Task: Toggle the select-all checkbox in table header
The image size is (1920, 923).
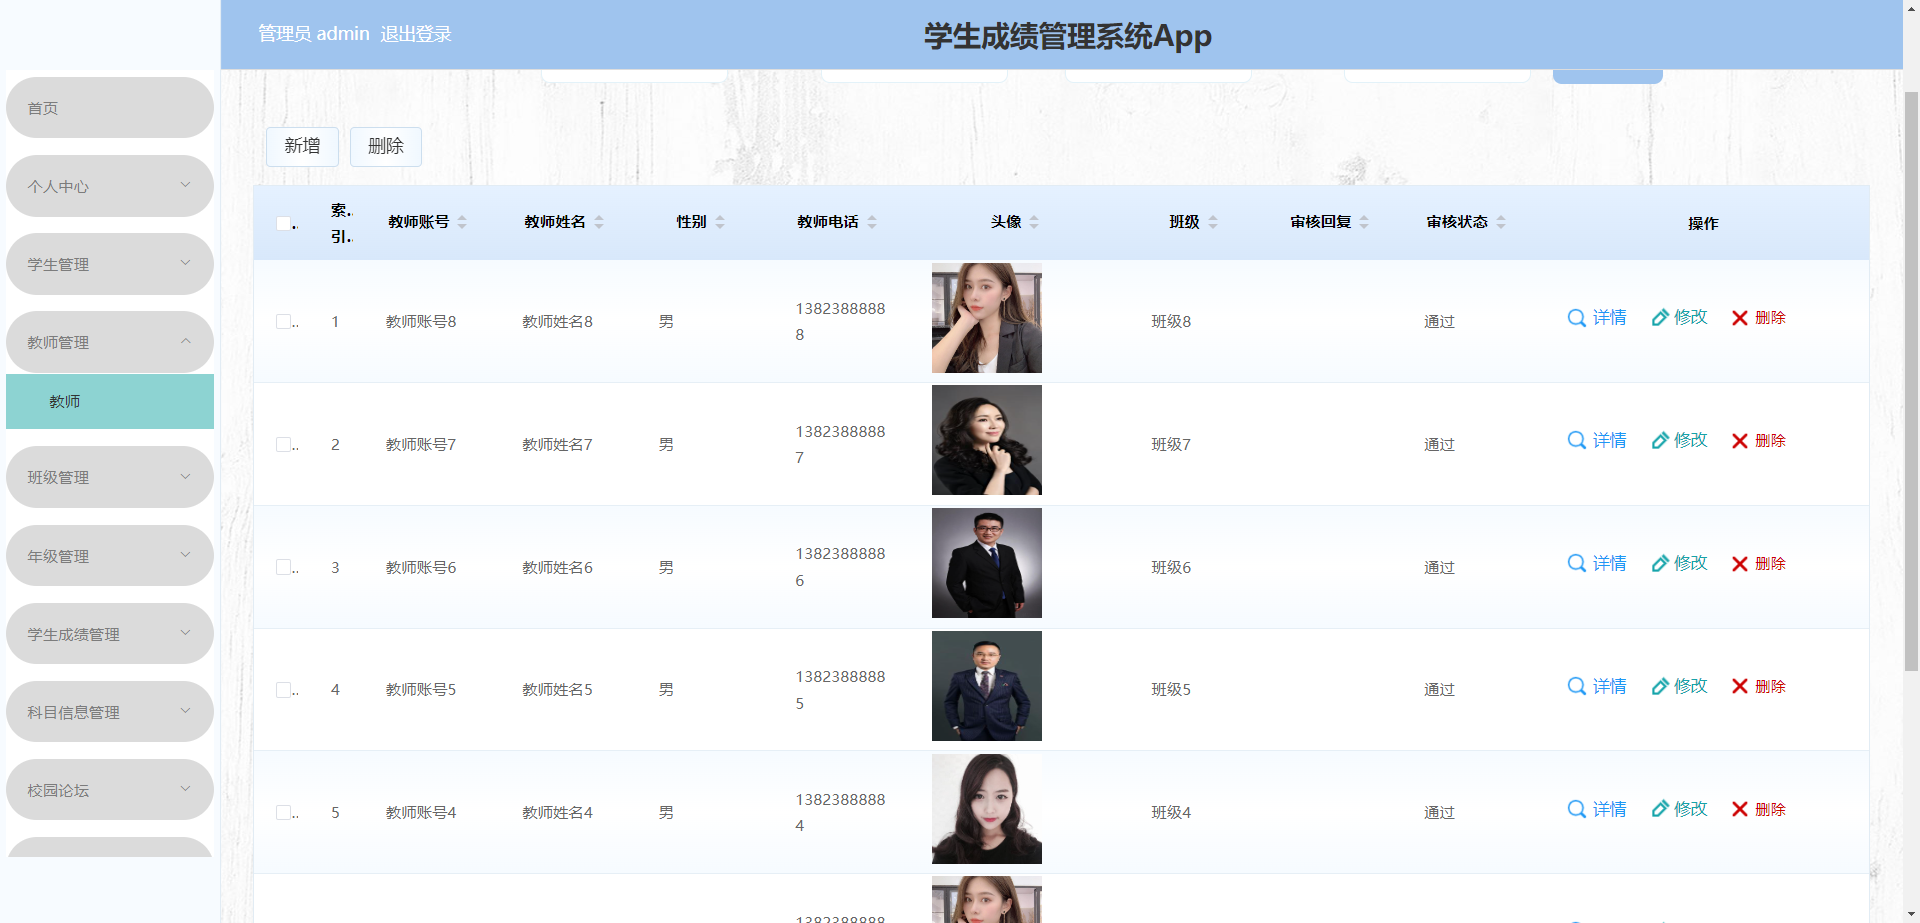Action: tap(283, 224)
